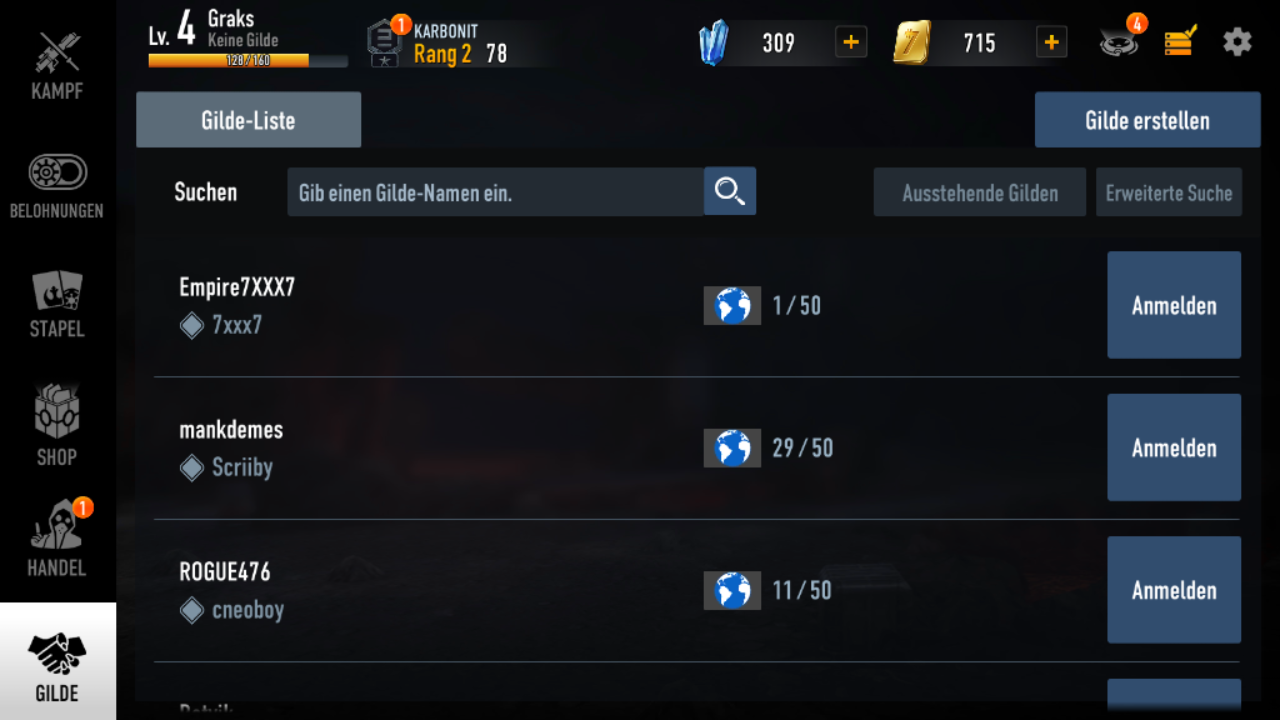This screenshot has height=720, width=1280.
Task: Open the mail inbox with badge 4
Action: pos(1120,40)
